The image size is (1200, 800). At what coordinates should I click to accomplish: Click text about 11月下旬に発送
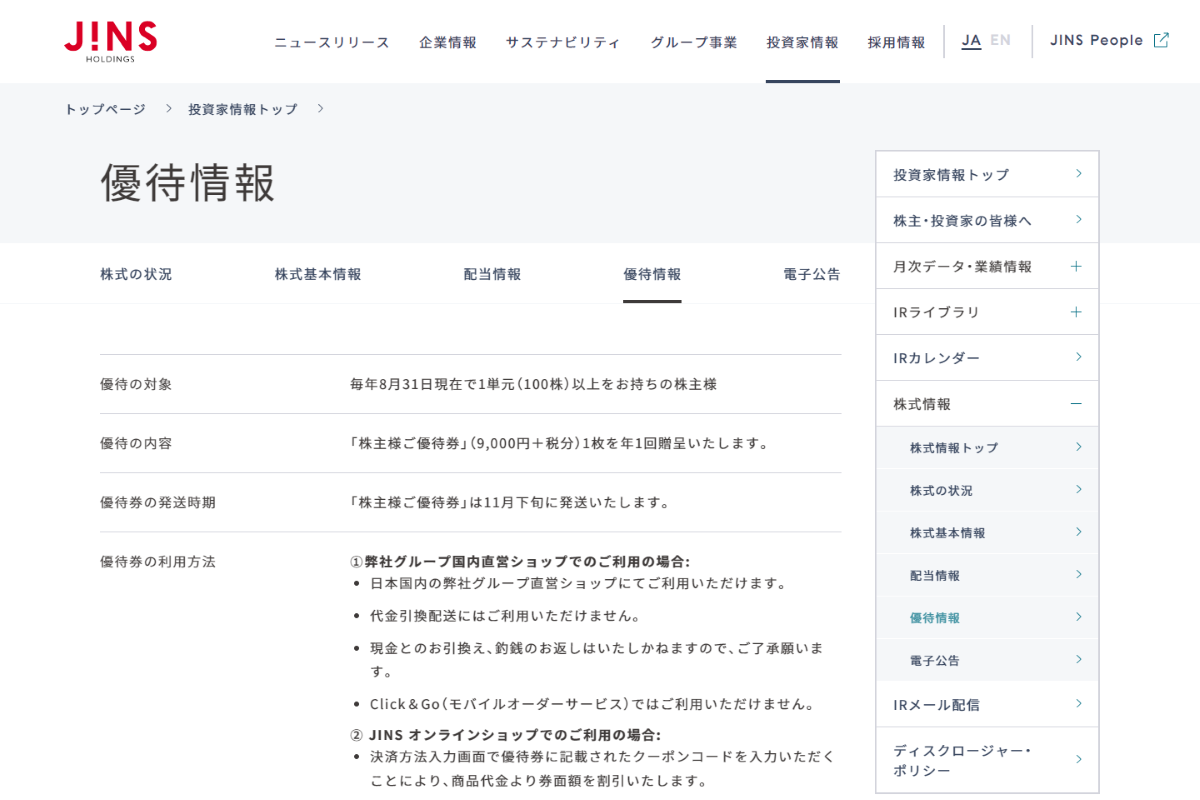tap(510, 502)
